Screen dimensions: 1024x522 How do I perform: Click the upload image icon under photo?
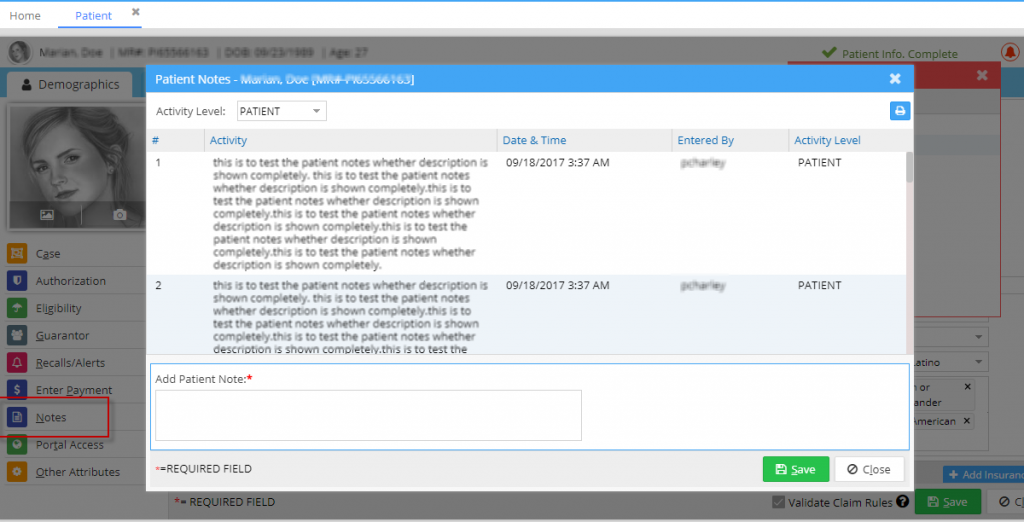pos(46,214)
